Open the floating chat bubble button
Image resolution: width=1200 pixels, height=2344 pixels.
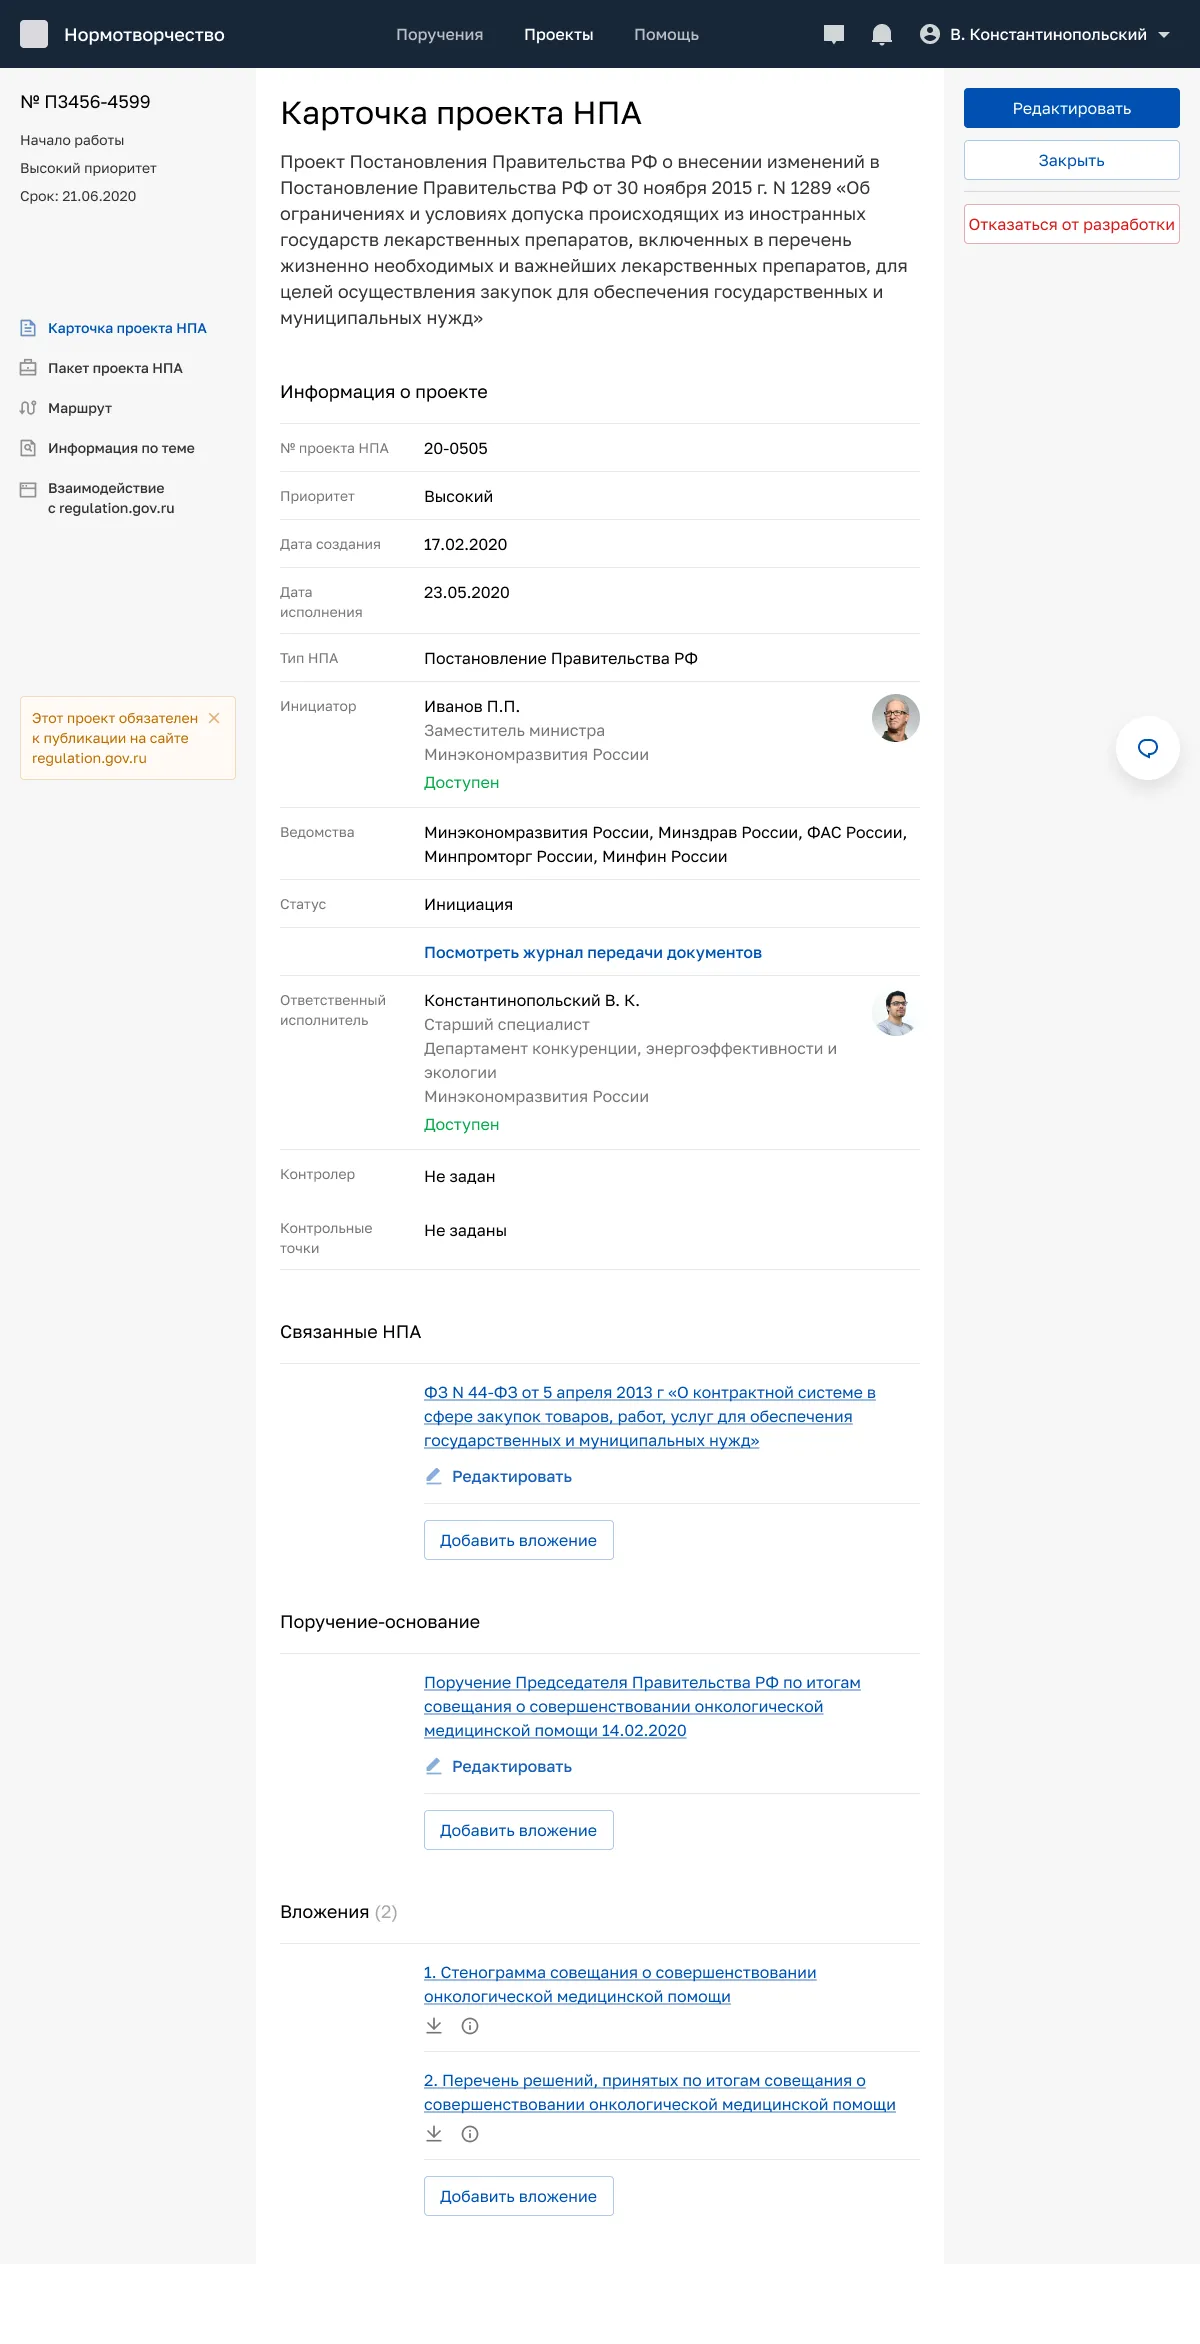coord(1148,748)
